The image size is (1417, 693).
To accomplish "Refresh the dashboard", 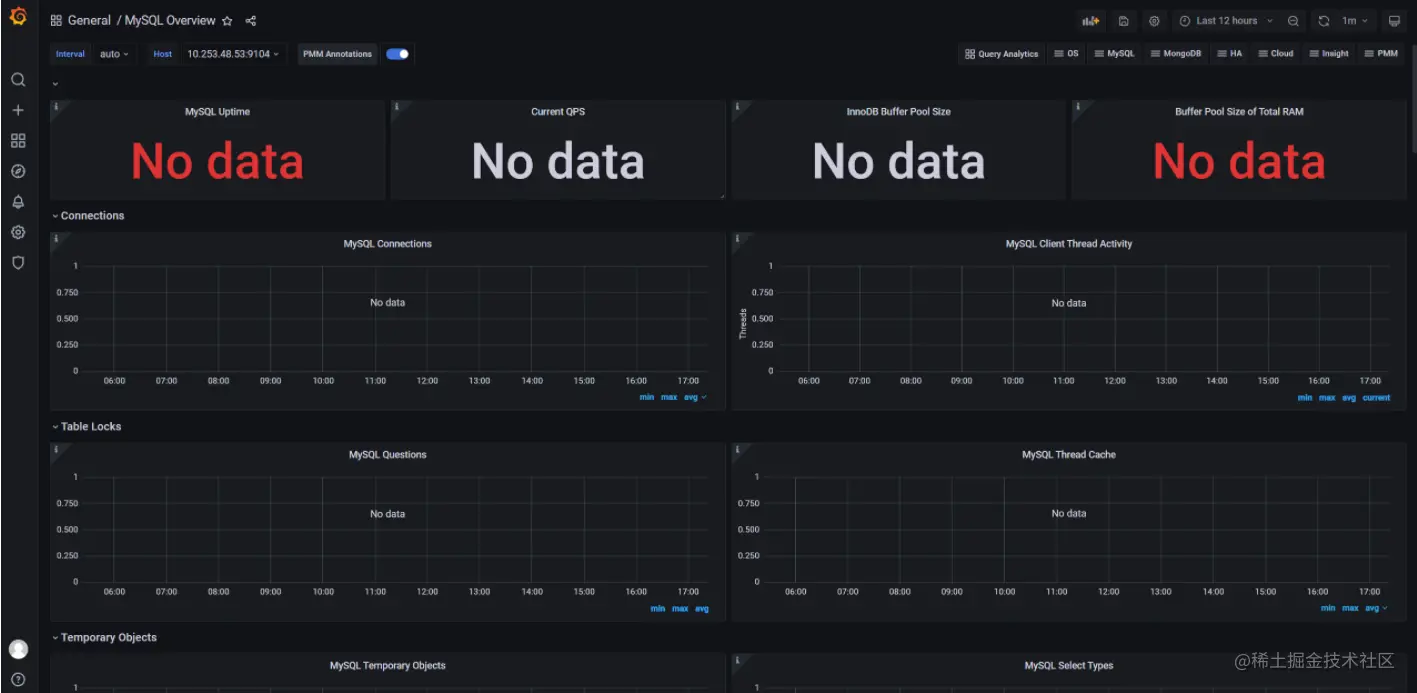I will pyautogui.click(x=1324, y=21).
